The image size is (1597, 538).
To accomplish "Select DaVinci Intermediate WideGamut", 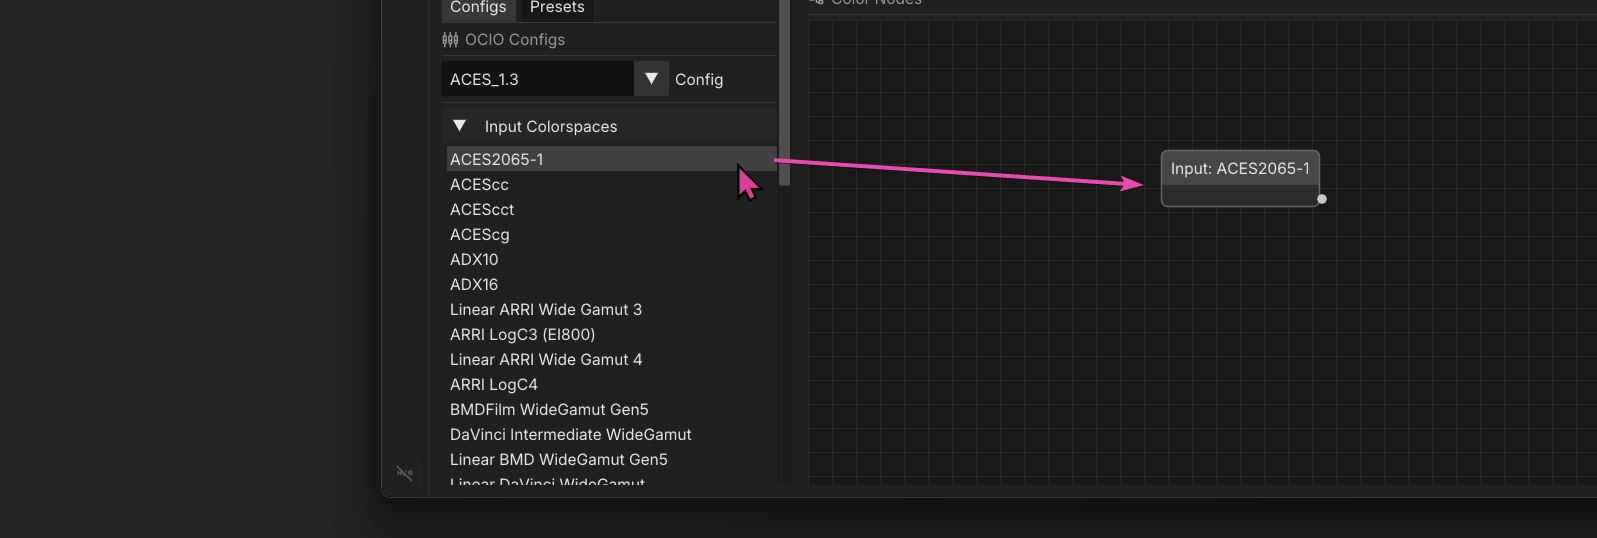I will pyautogui.click(x=571, y=435).
